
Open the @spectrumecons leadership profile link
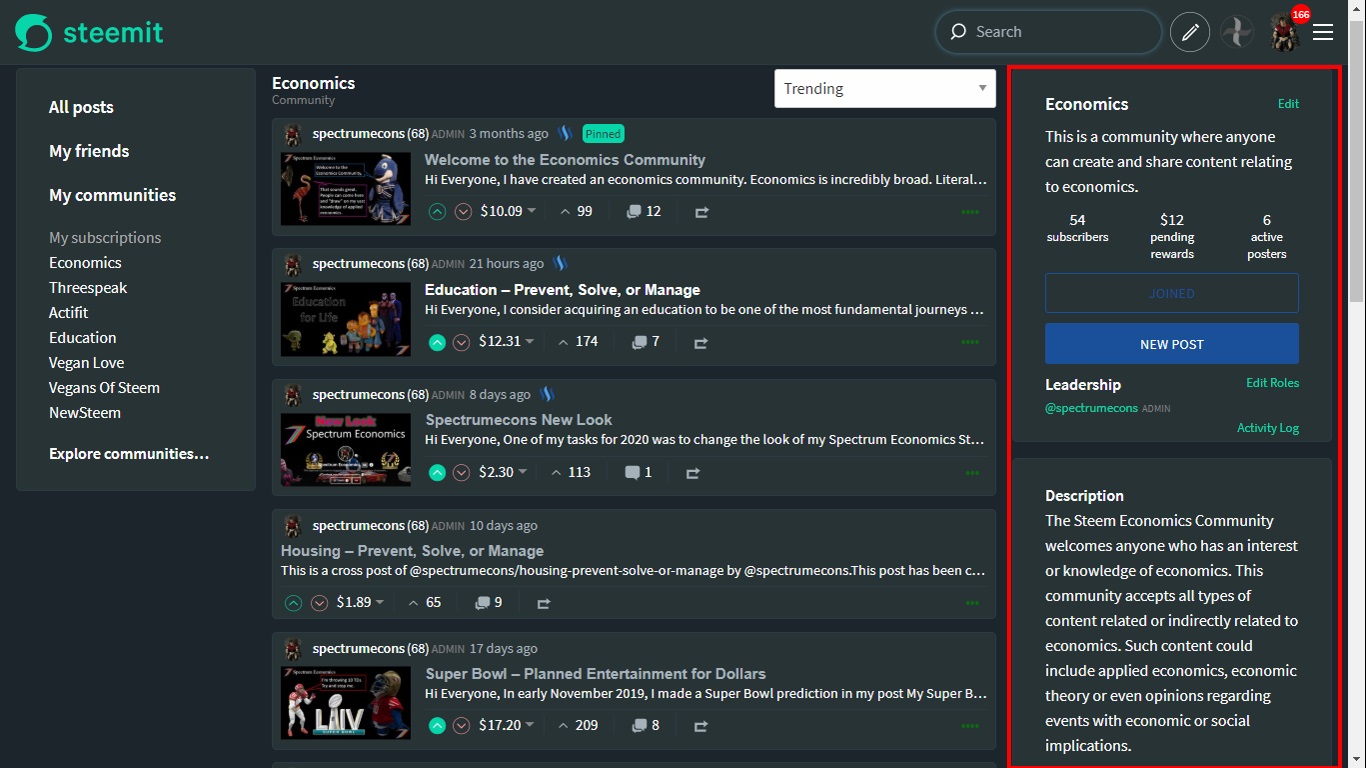point(1092,408)
